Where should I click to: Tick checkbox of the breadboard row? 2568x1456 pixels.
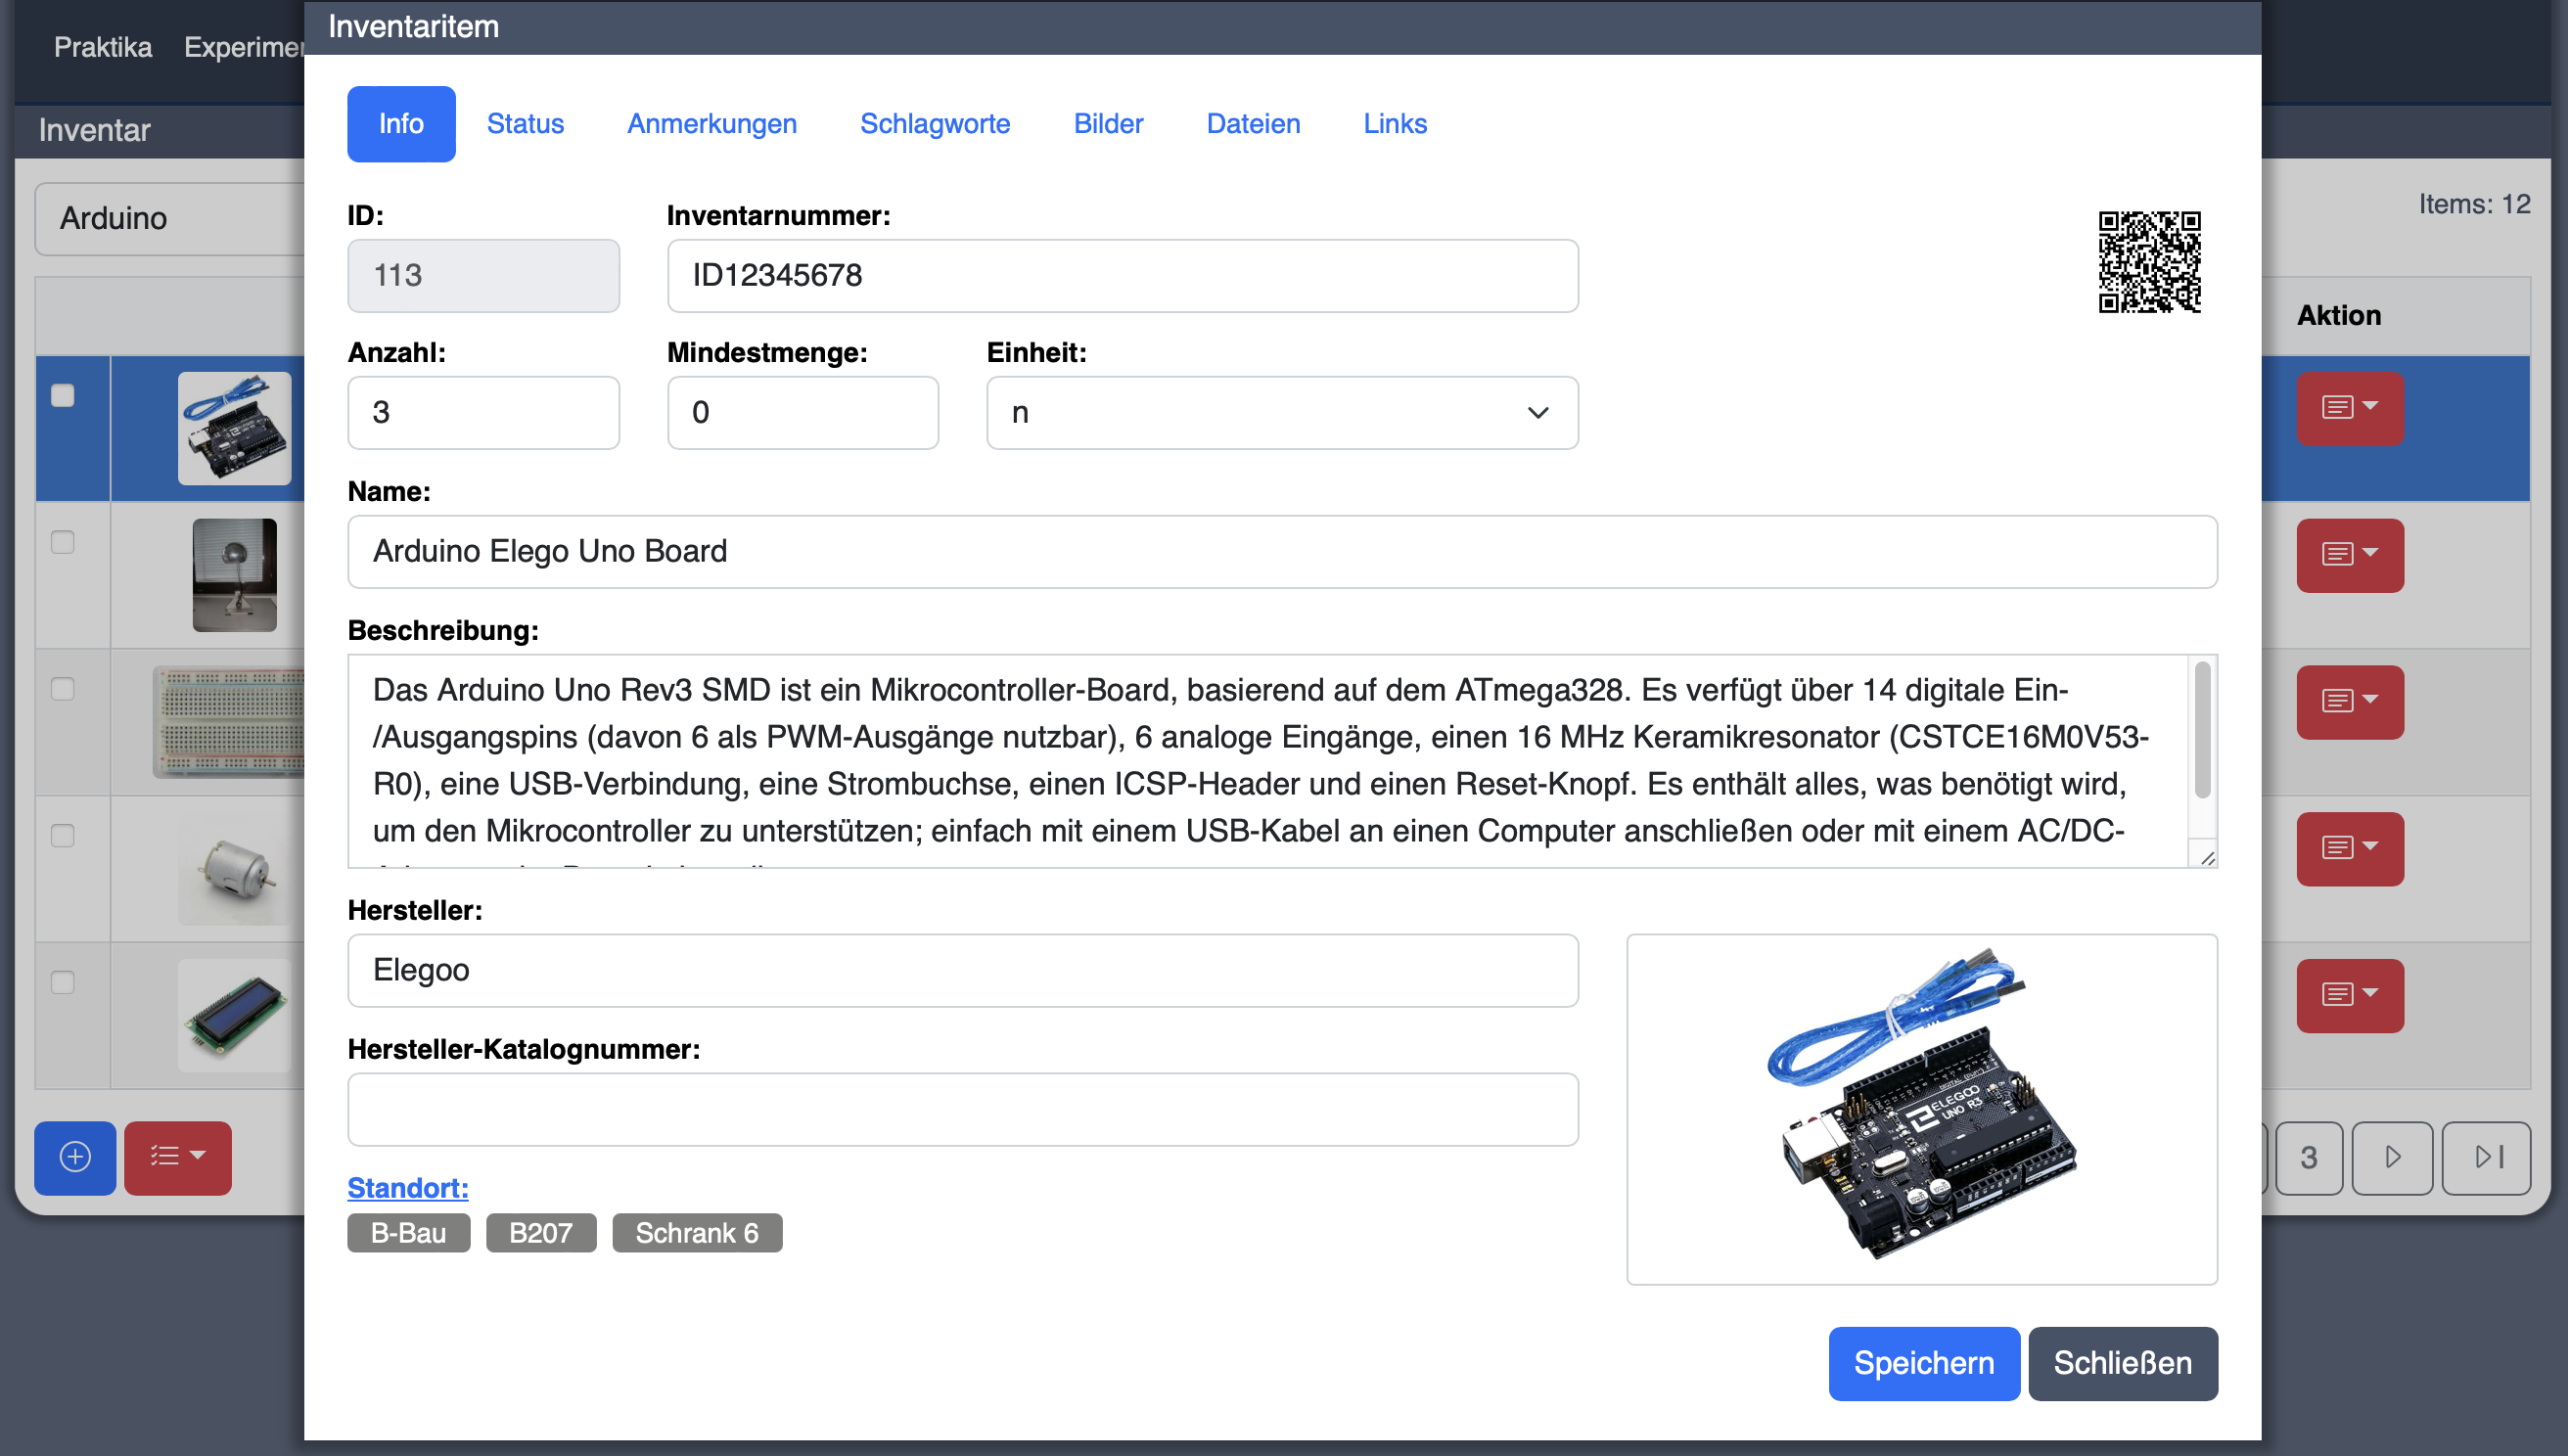[x=63, y=689]
